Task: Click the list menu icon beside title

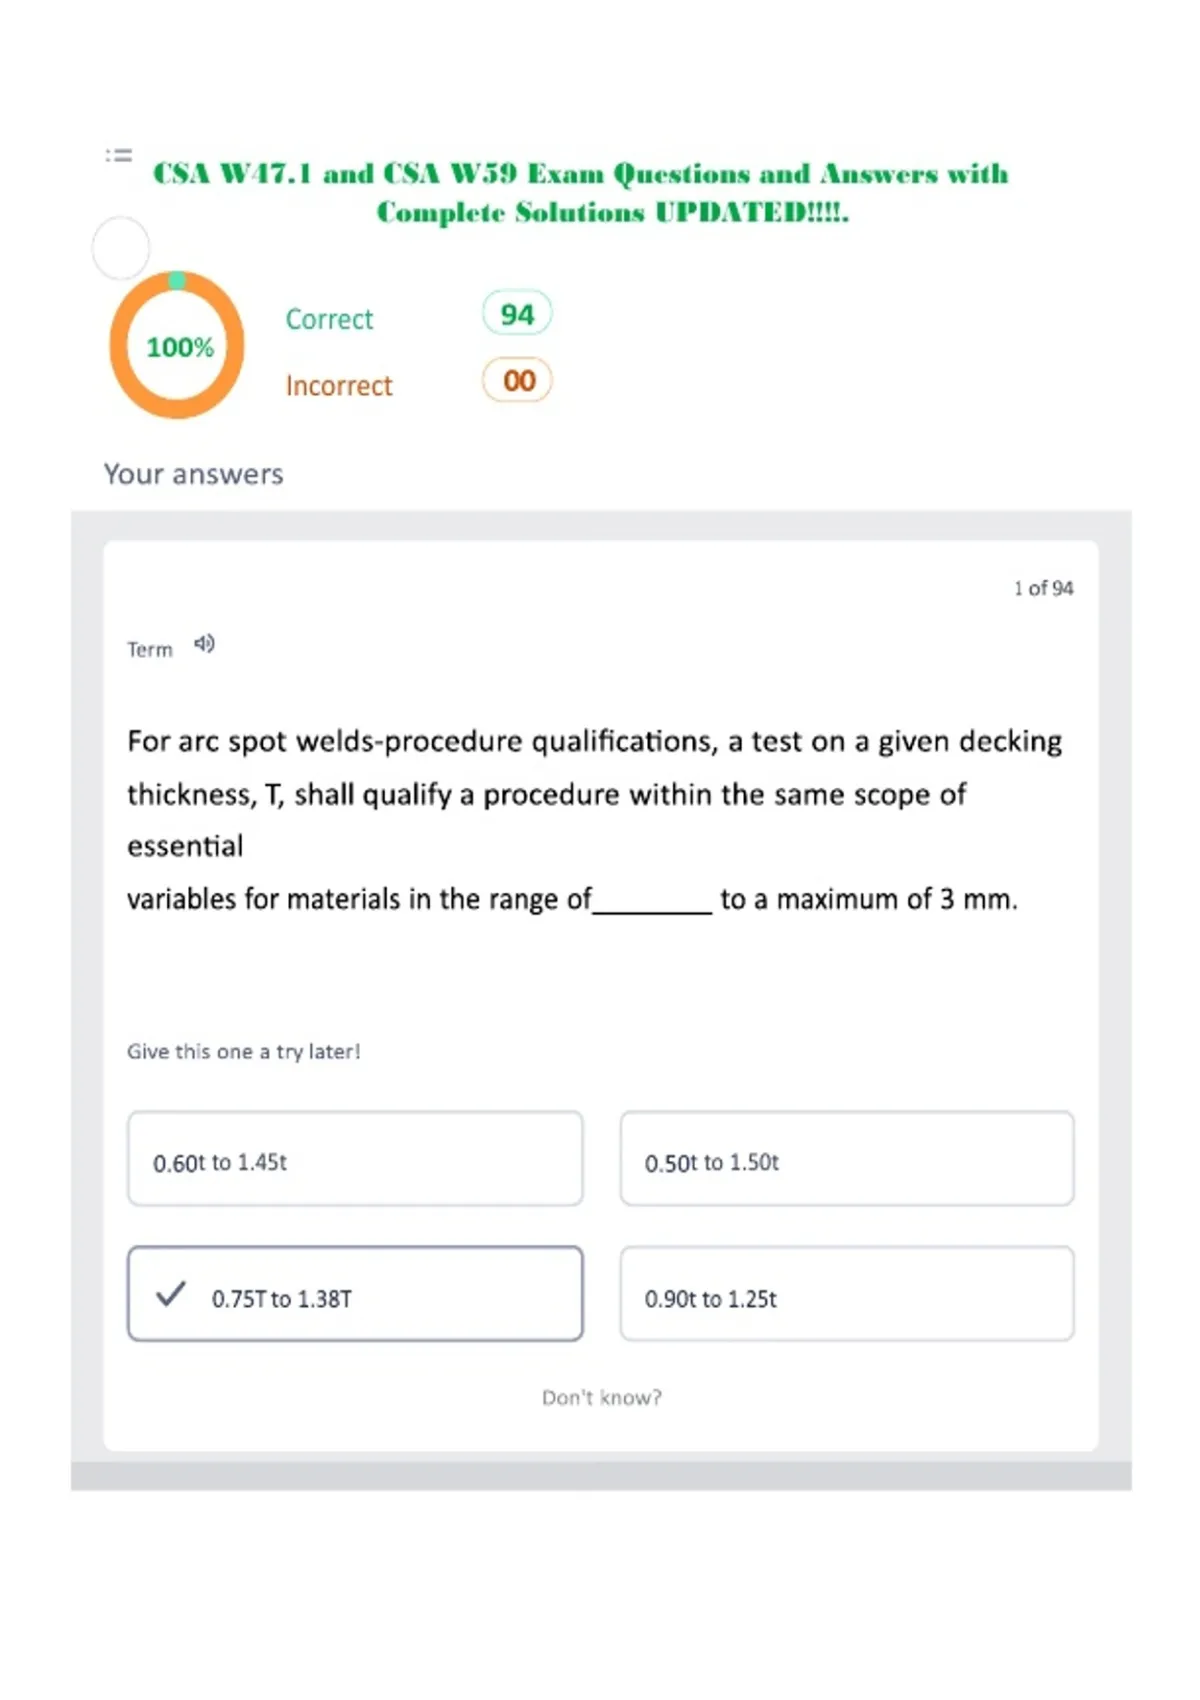Action: click(x=119, y=155)
